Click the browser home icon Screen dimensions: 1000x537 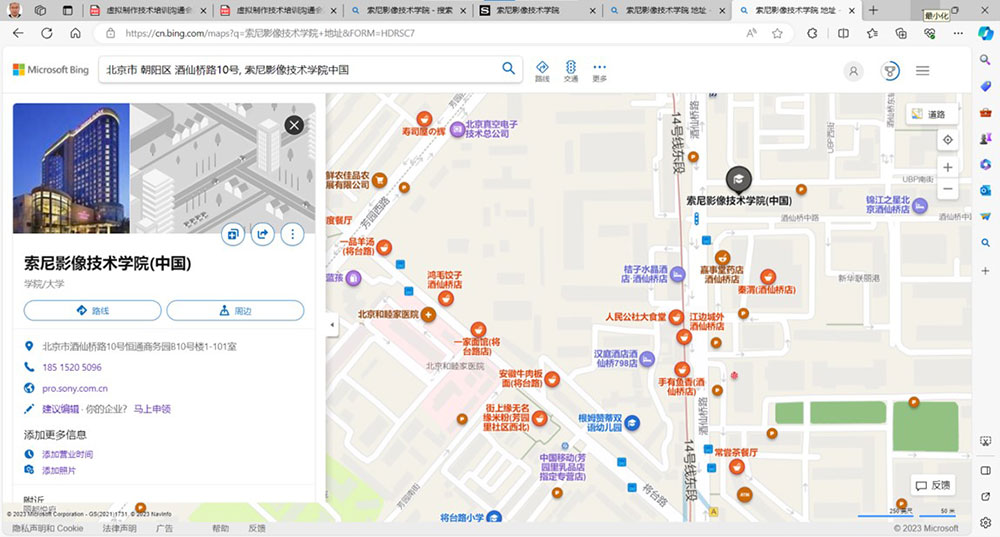click(x=75, y=33)
